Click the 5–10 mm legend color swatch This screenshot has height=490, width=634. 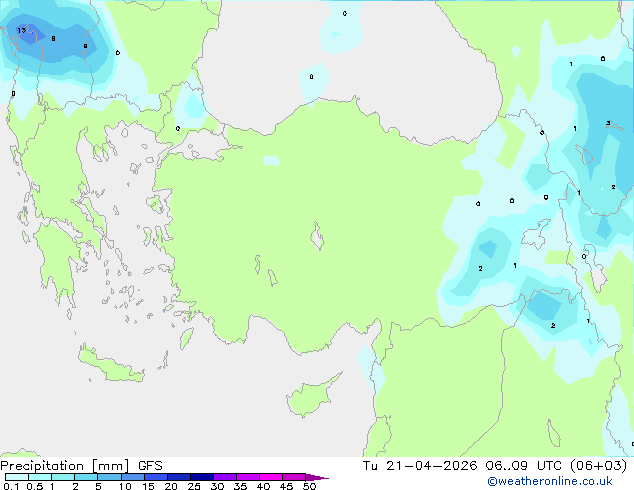109,477
